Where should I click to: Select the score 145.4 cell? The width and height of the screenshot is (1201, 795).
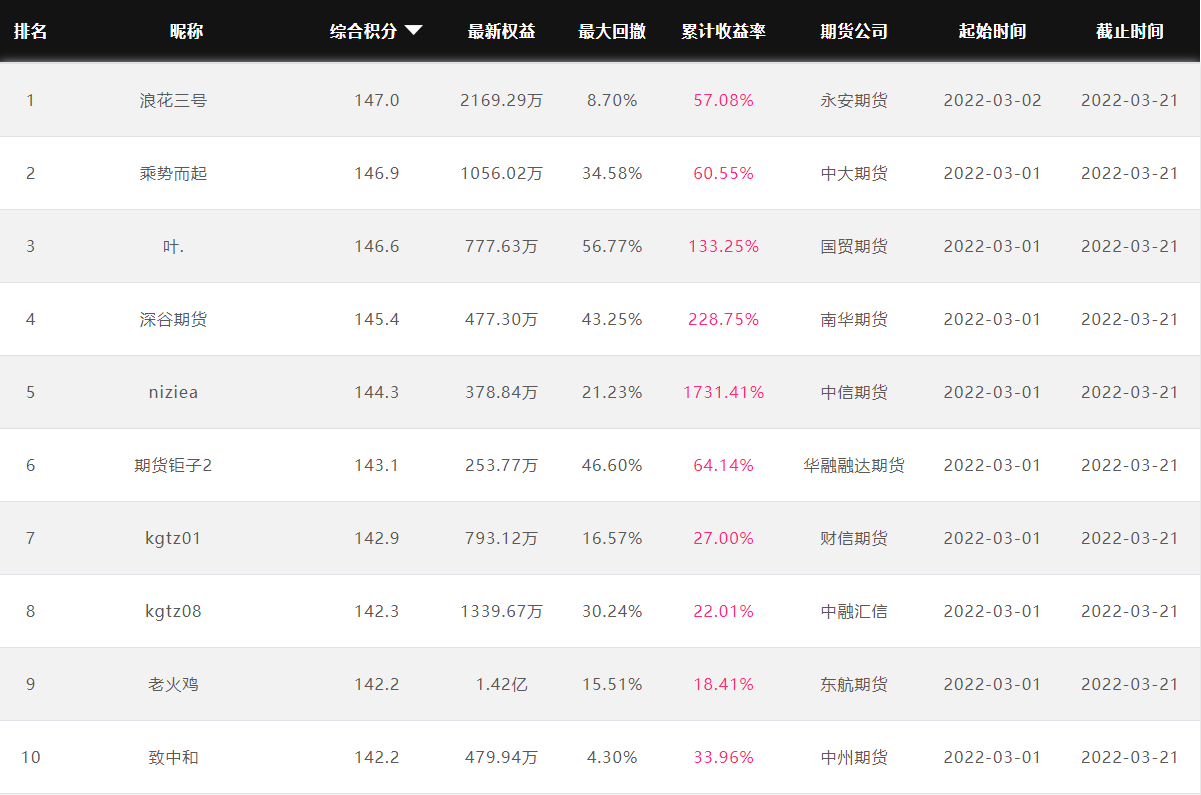[x=377, y=319]
